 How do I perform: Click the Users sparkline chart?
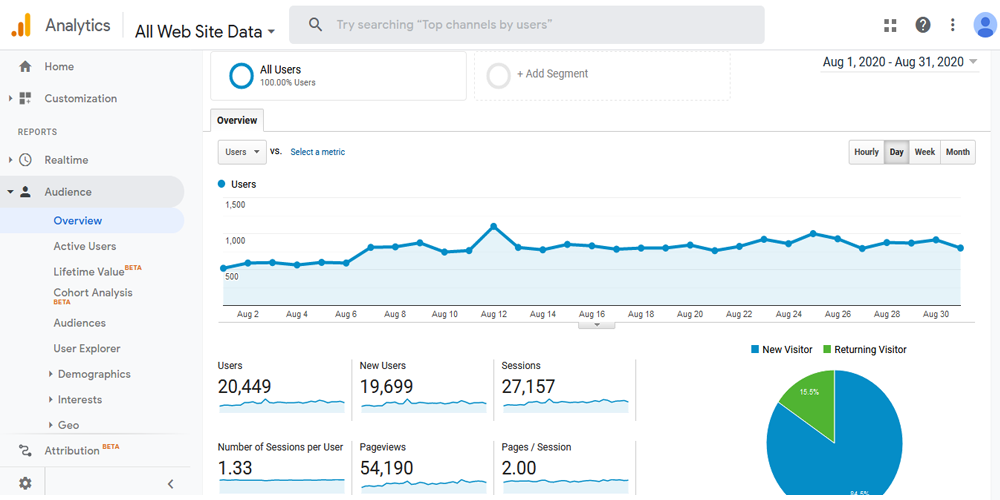[x=282, y=405]
